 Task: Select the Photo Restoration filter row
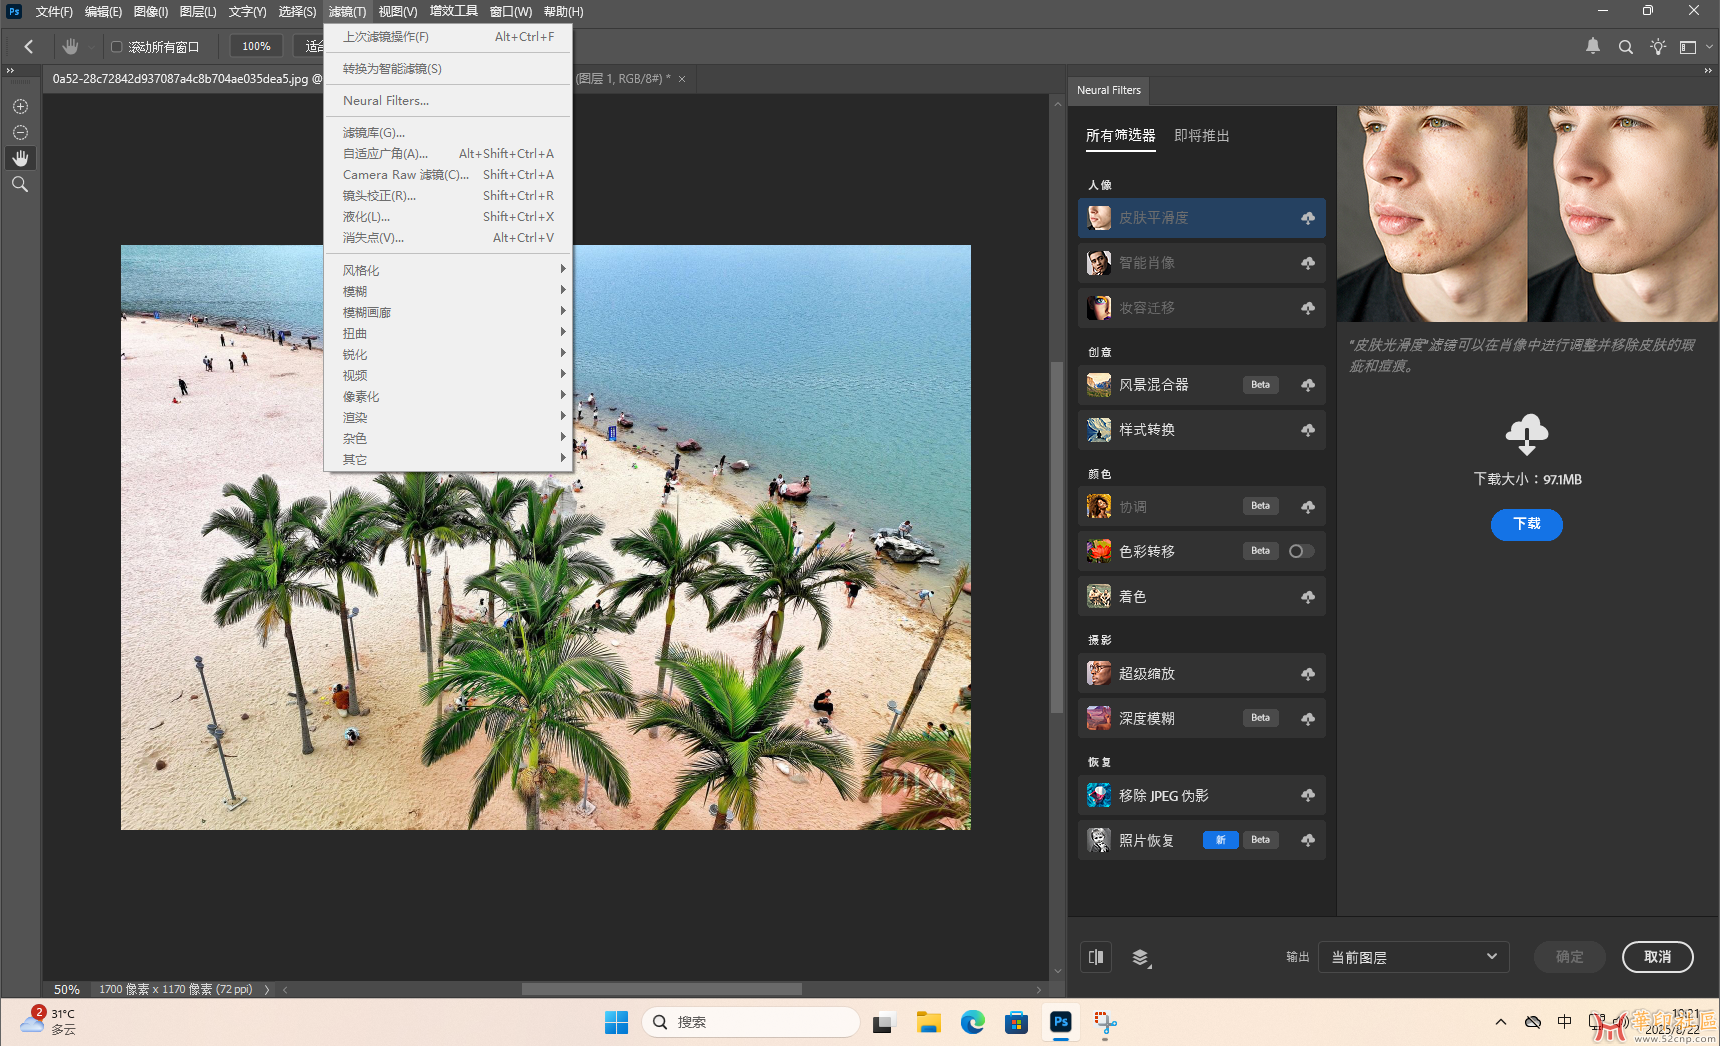1201,841
